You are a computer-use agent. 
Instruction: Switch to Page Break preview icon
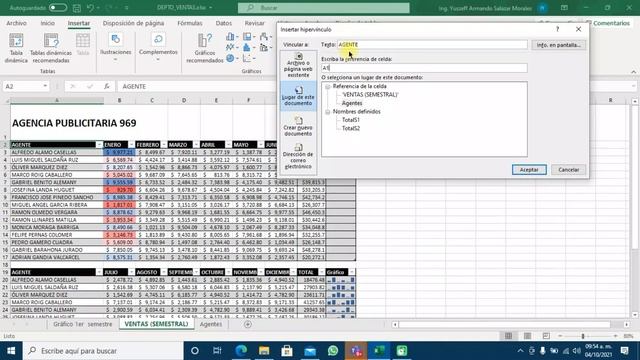[546, 336]
